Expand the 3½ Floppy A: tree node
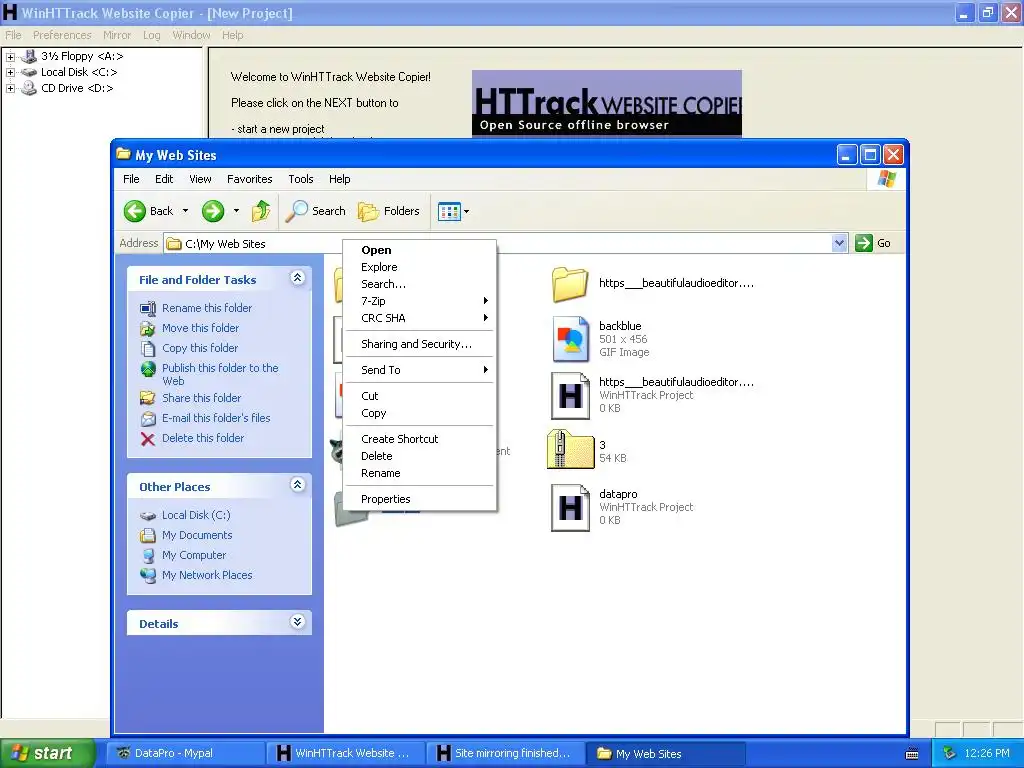This screenshot has width=1024, height=768. [10, 57]
